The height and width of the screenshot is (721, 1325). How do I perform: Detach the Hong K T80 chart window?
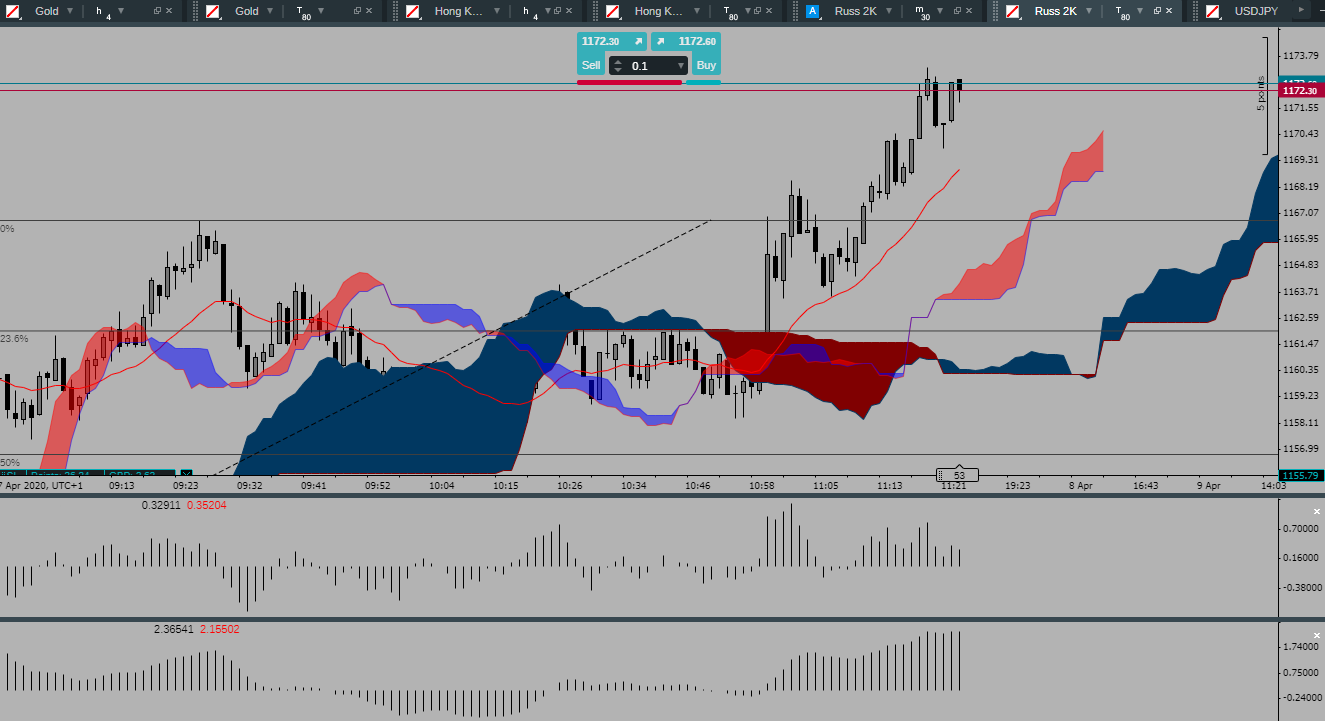[x=757, y=11]
